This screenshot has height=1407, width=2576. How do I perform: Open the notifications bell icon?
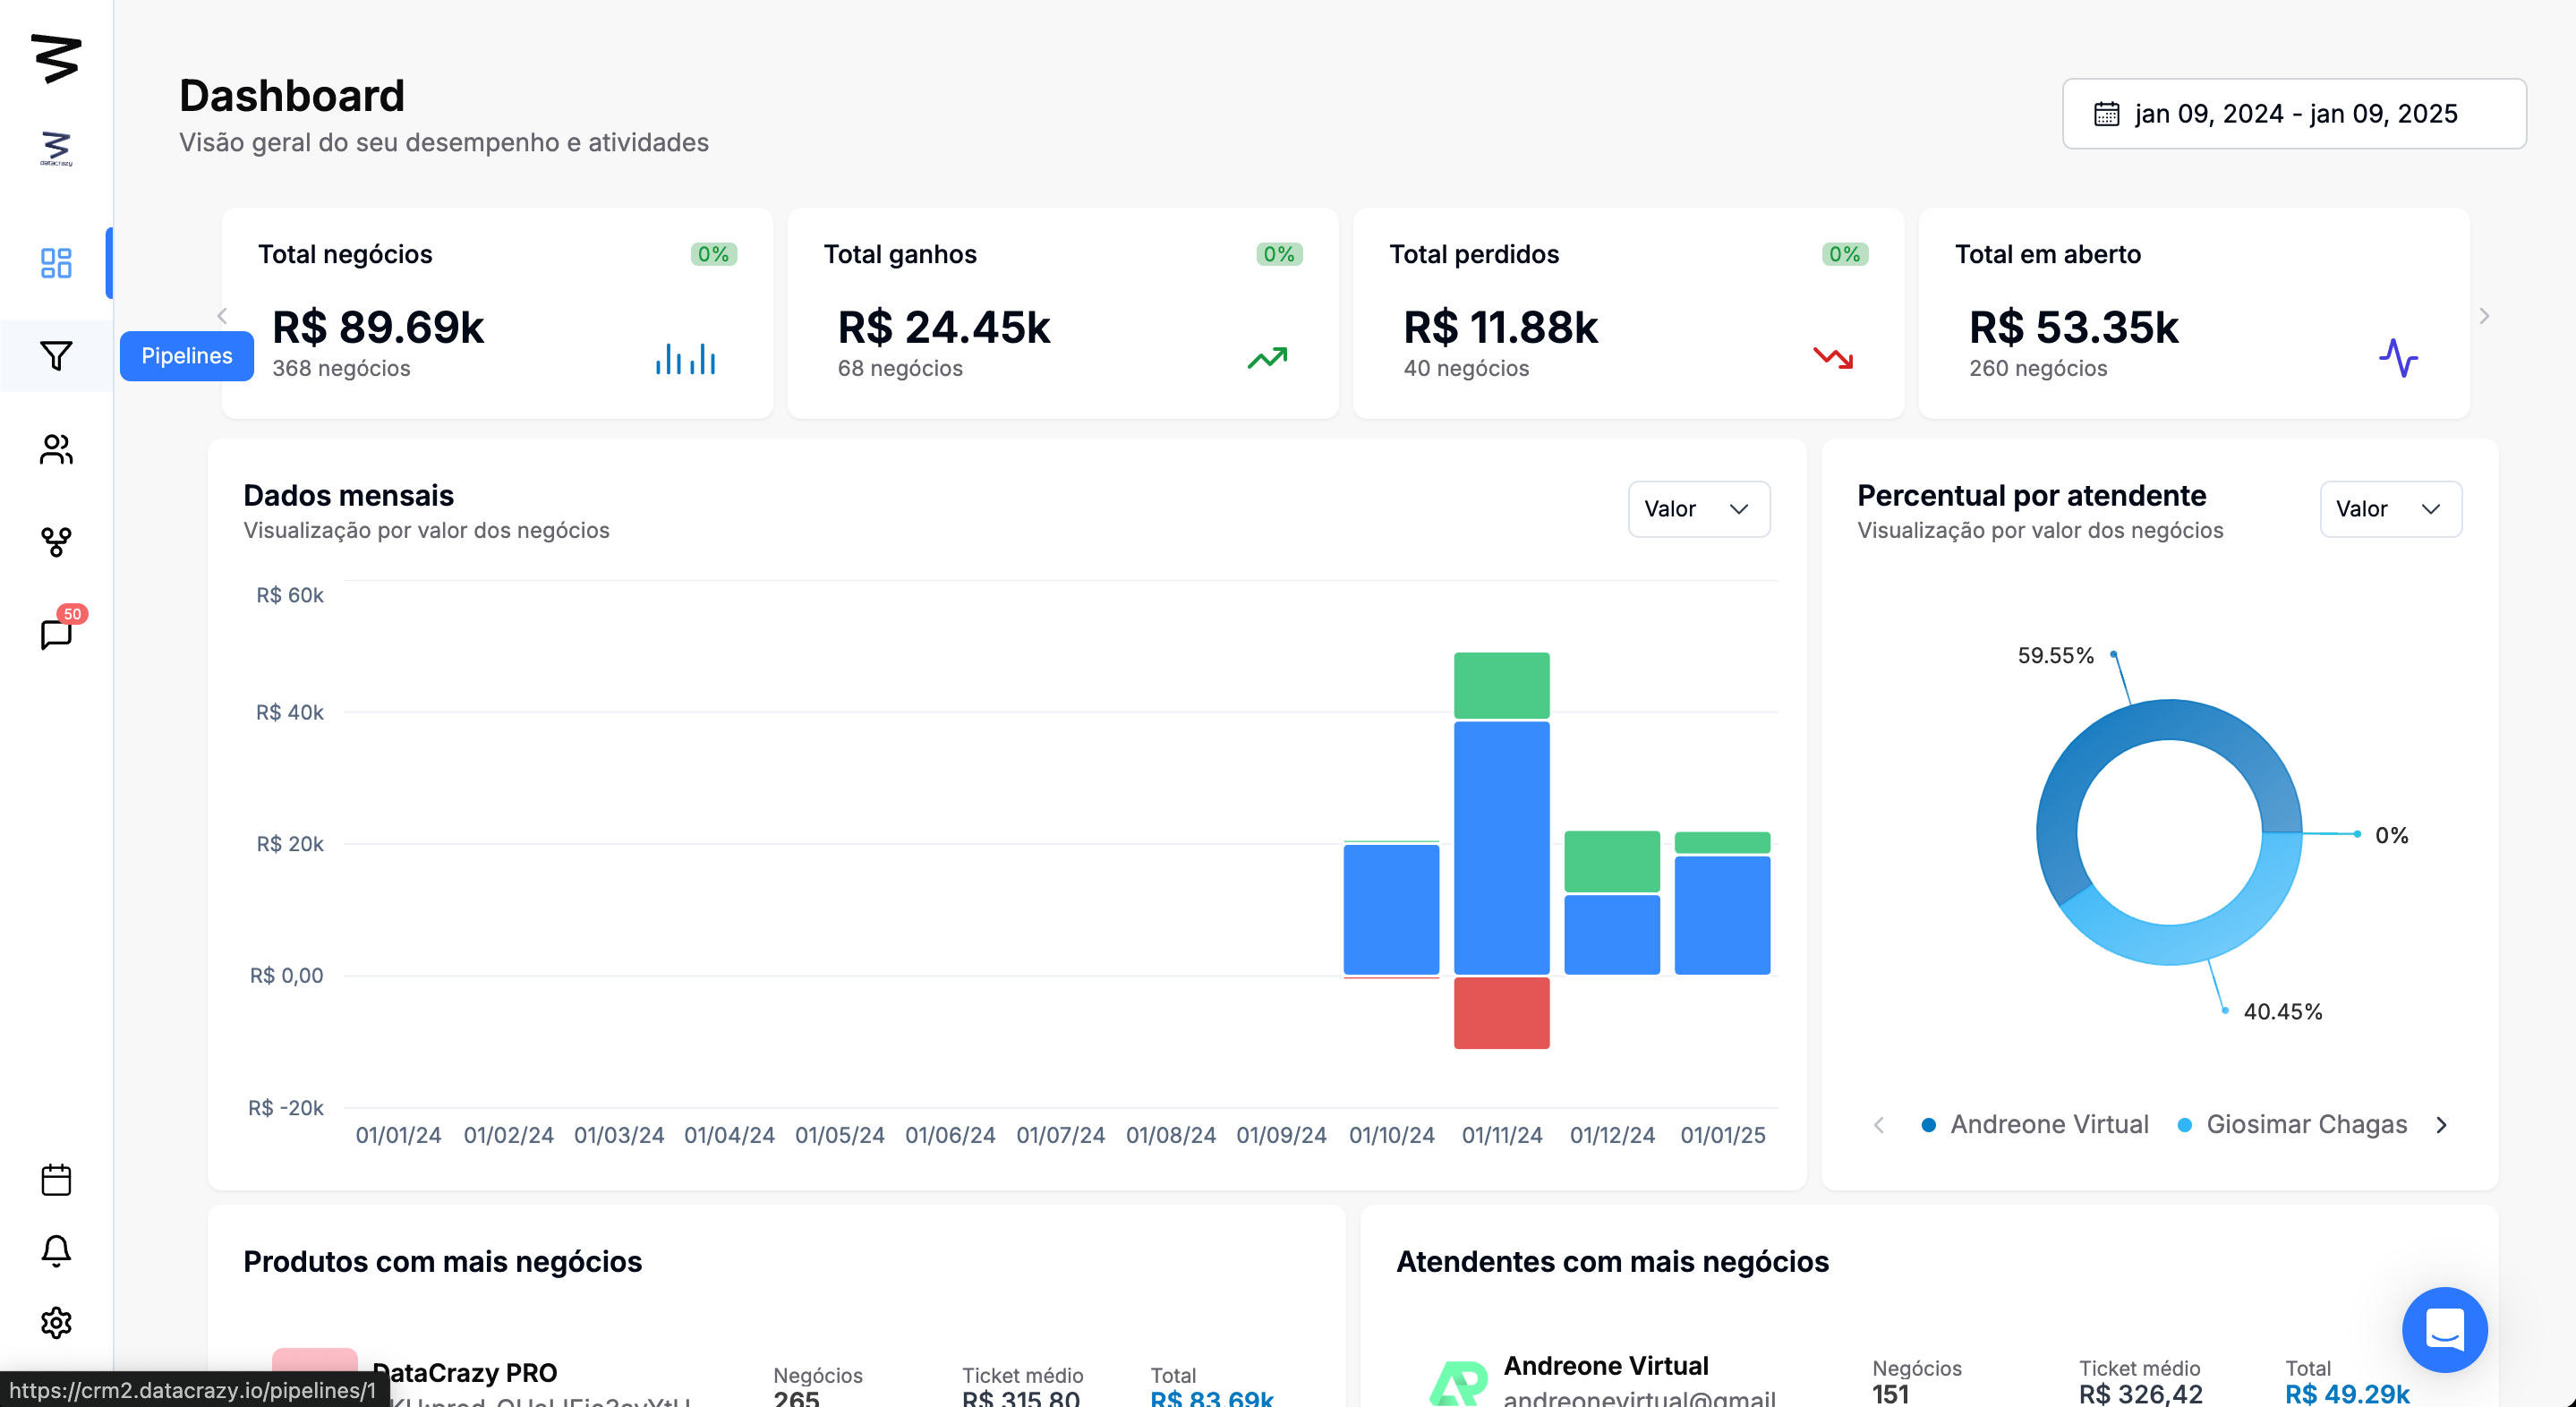(56, 1251)
